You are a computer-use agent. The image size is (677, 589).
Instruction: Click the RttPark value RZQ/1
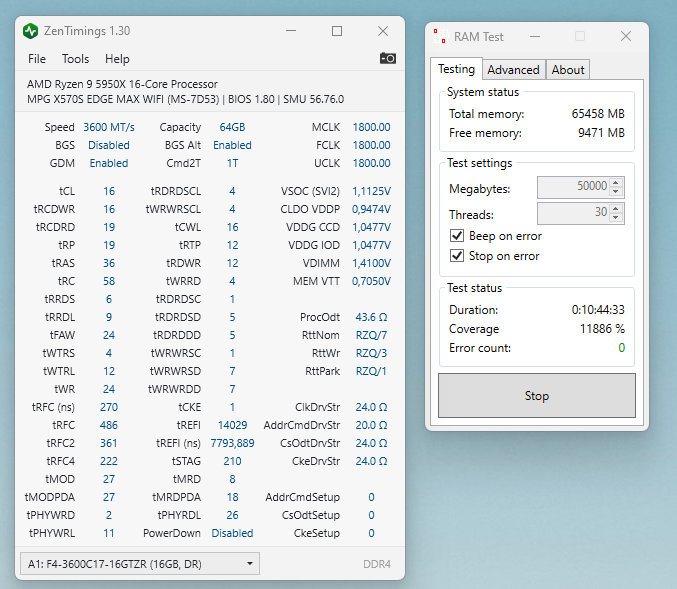[x=371, y=371]
